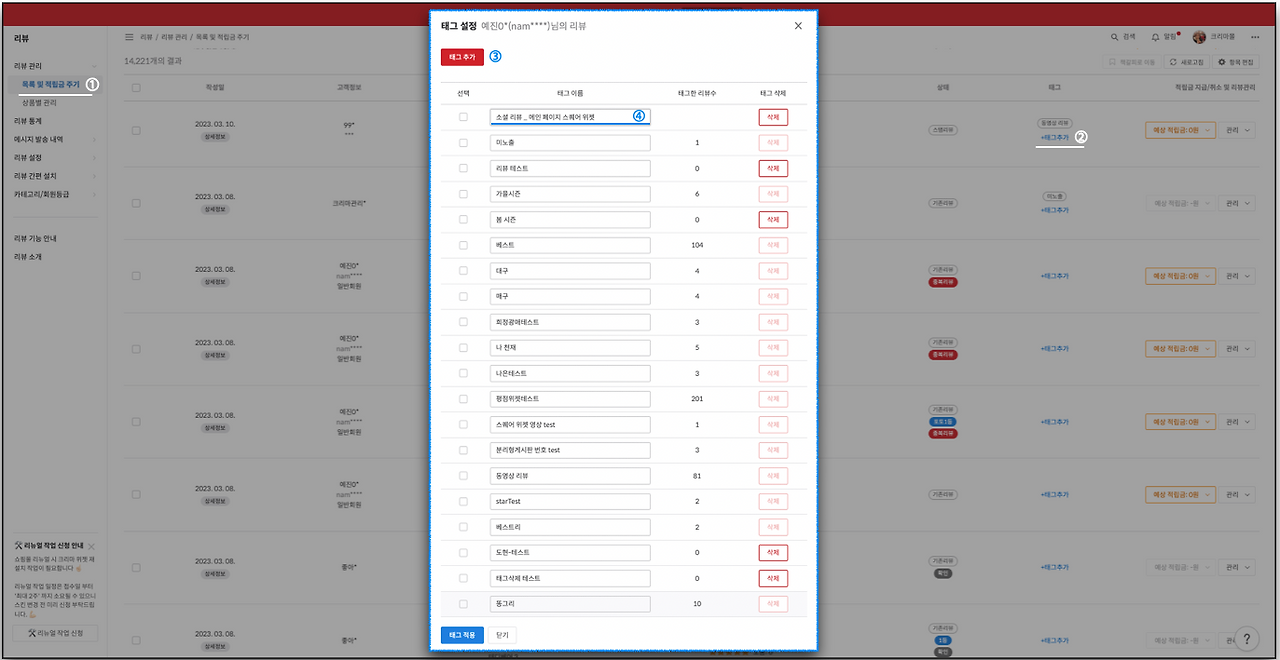Open the 관리 dropdown in first row

[1237, 130]
